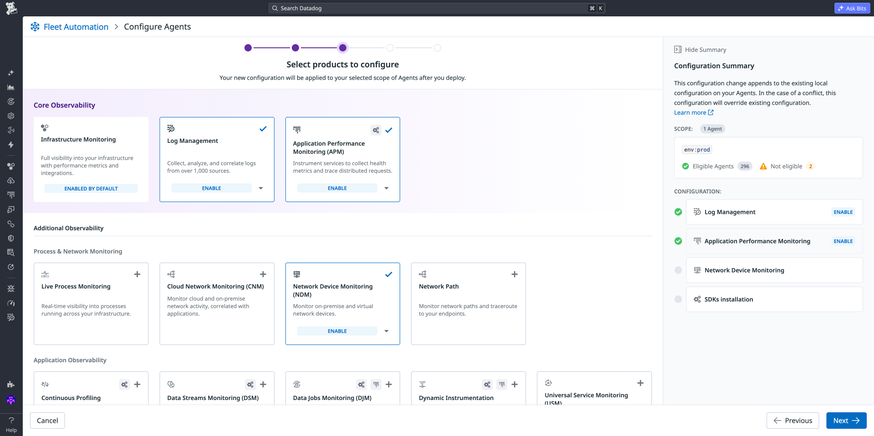Expand SDKs installation row in summary
The width and height of the screenshot is (874, 436).
(774, 299)
